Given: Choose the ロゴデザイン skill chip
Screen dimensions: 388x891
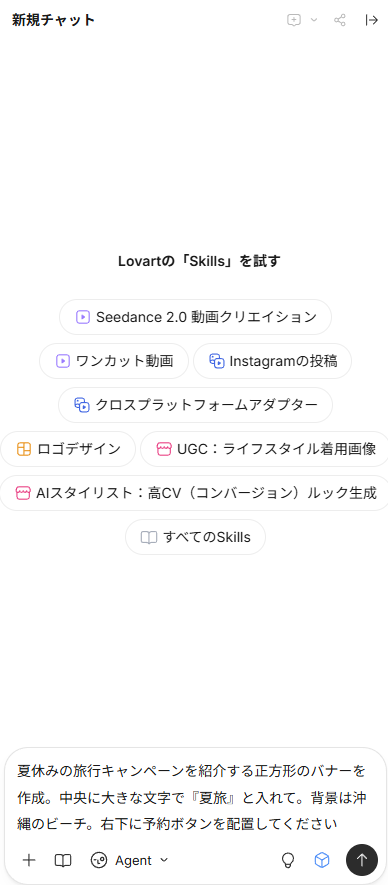Looking at the screenshot, I should tap(68, 449).
